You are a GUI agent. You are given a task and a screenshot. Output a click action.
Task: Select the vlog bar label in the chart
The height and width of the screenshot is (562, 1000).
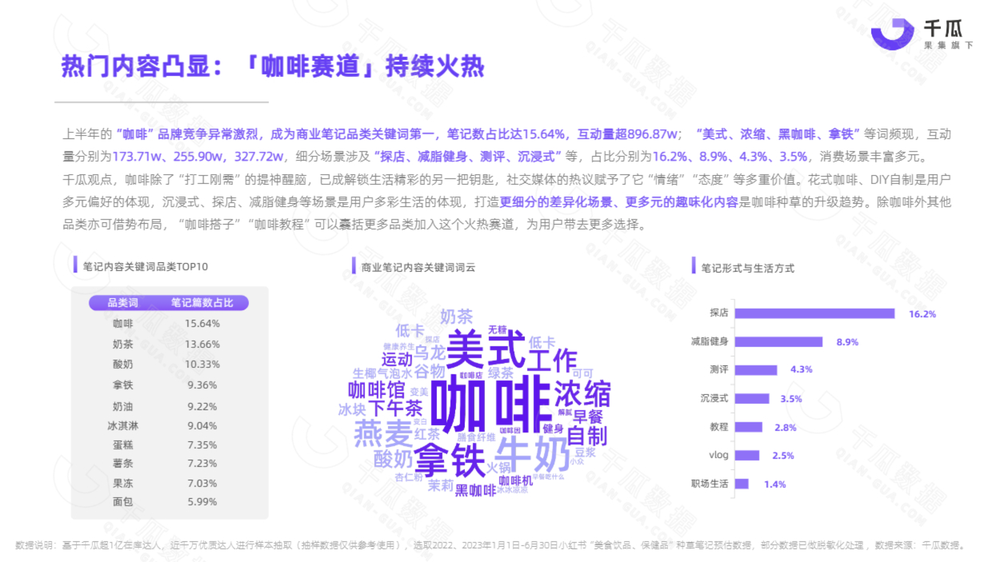717,455
